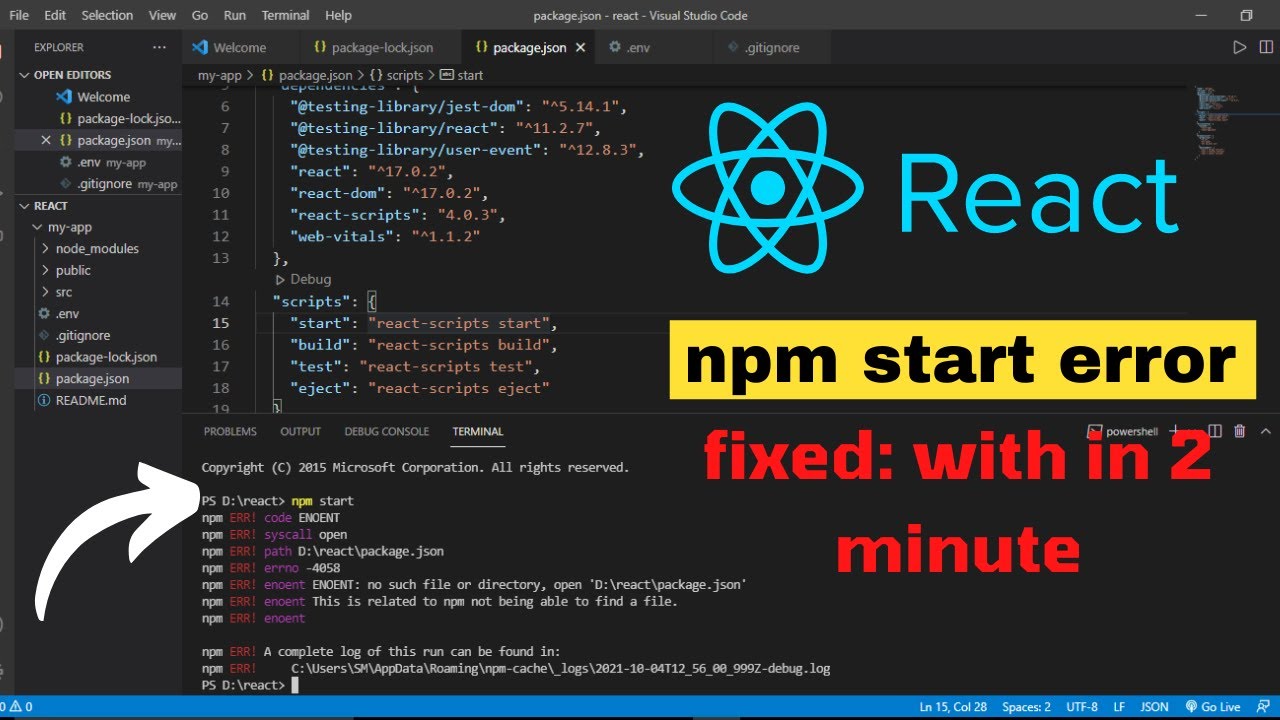
Task: Switch to the Welcome editor tab
Action: pyautogui.click(x=240, y=47)
